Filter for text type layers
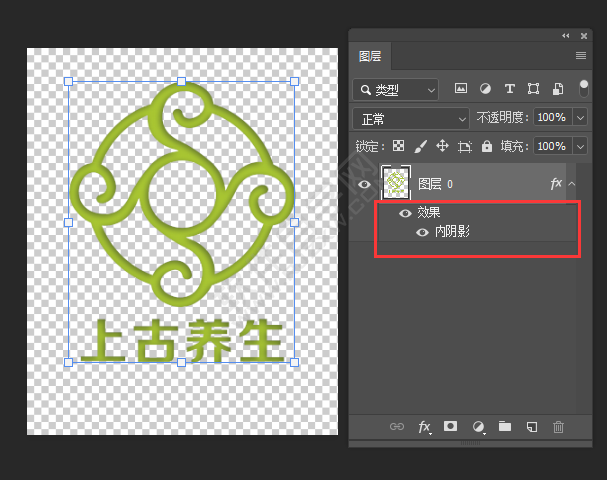This screenshot has width=607, height=480. coord(510,89)
